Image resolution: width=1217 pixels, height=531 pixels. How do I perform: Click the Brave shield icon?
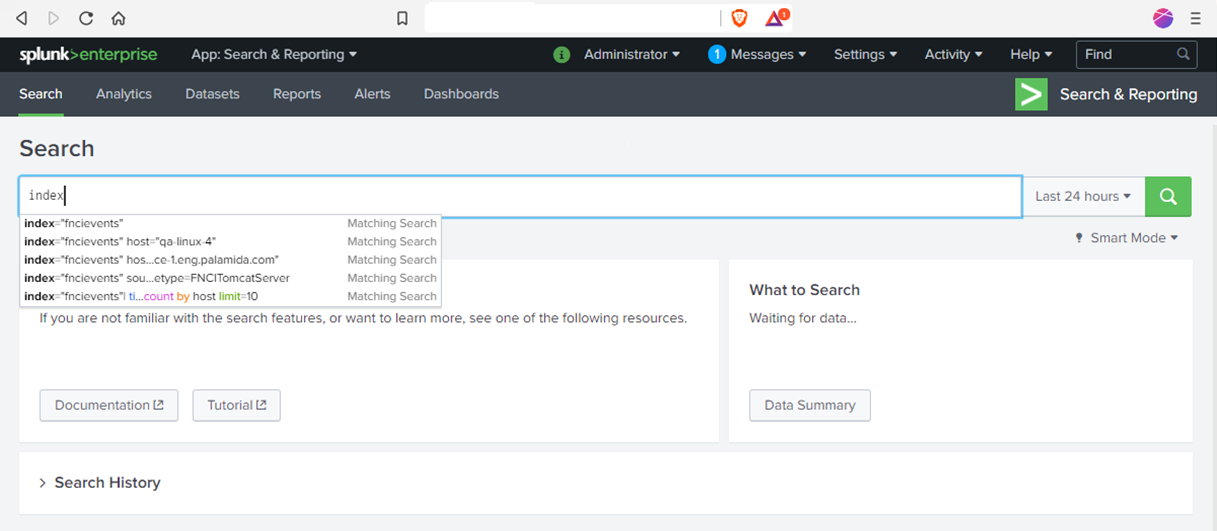click(739, 18)
